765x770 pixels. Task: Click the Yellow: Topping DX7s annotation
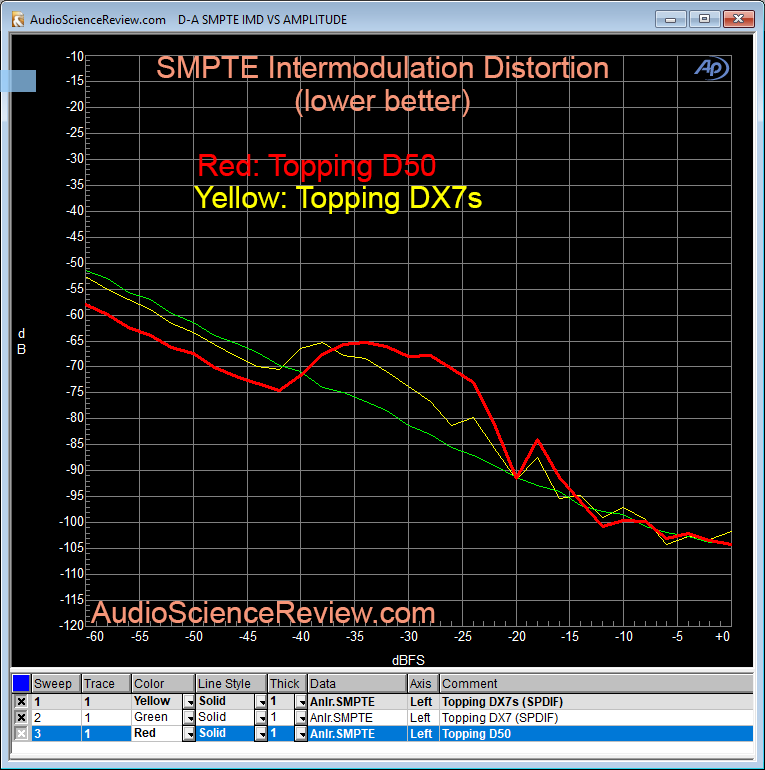[338, 198]
